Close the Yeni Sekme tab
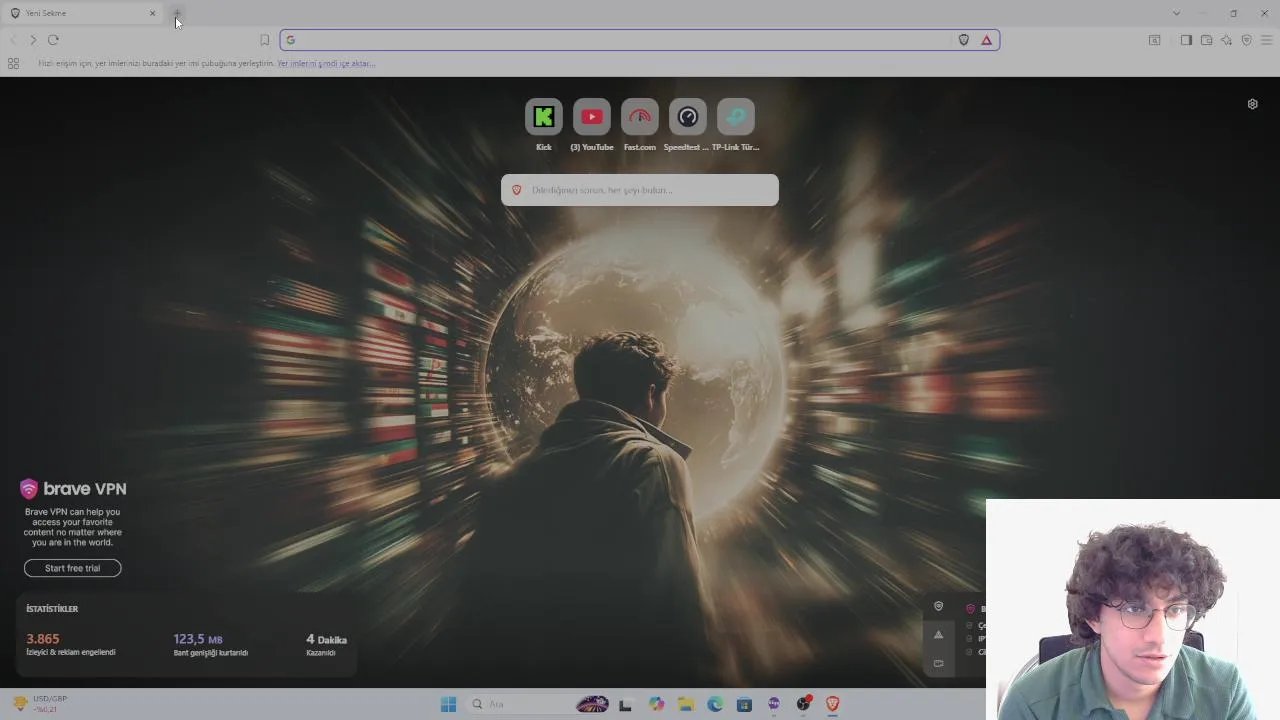The image size is (1280, 720). coord(152,13)
